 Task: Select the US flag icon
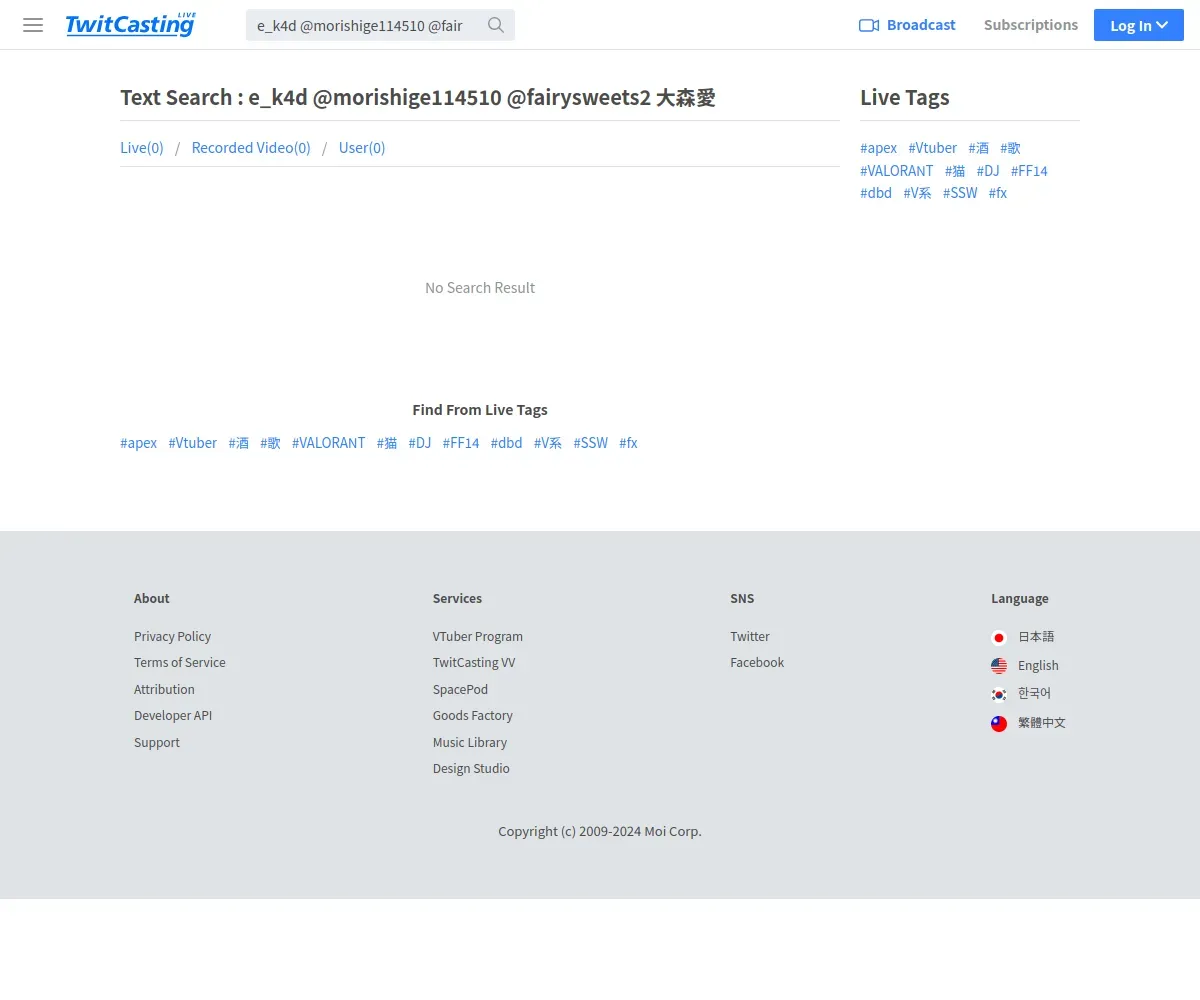[999, 666]
